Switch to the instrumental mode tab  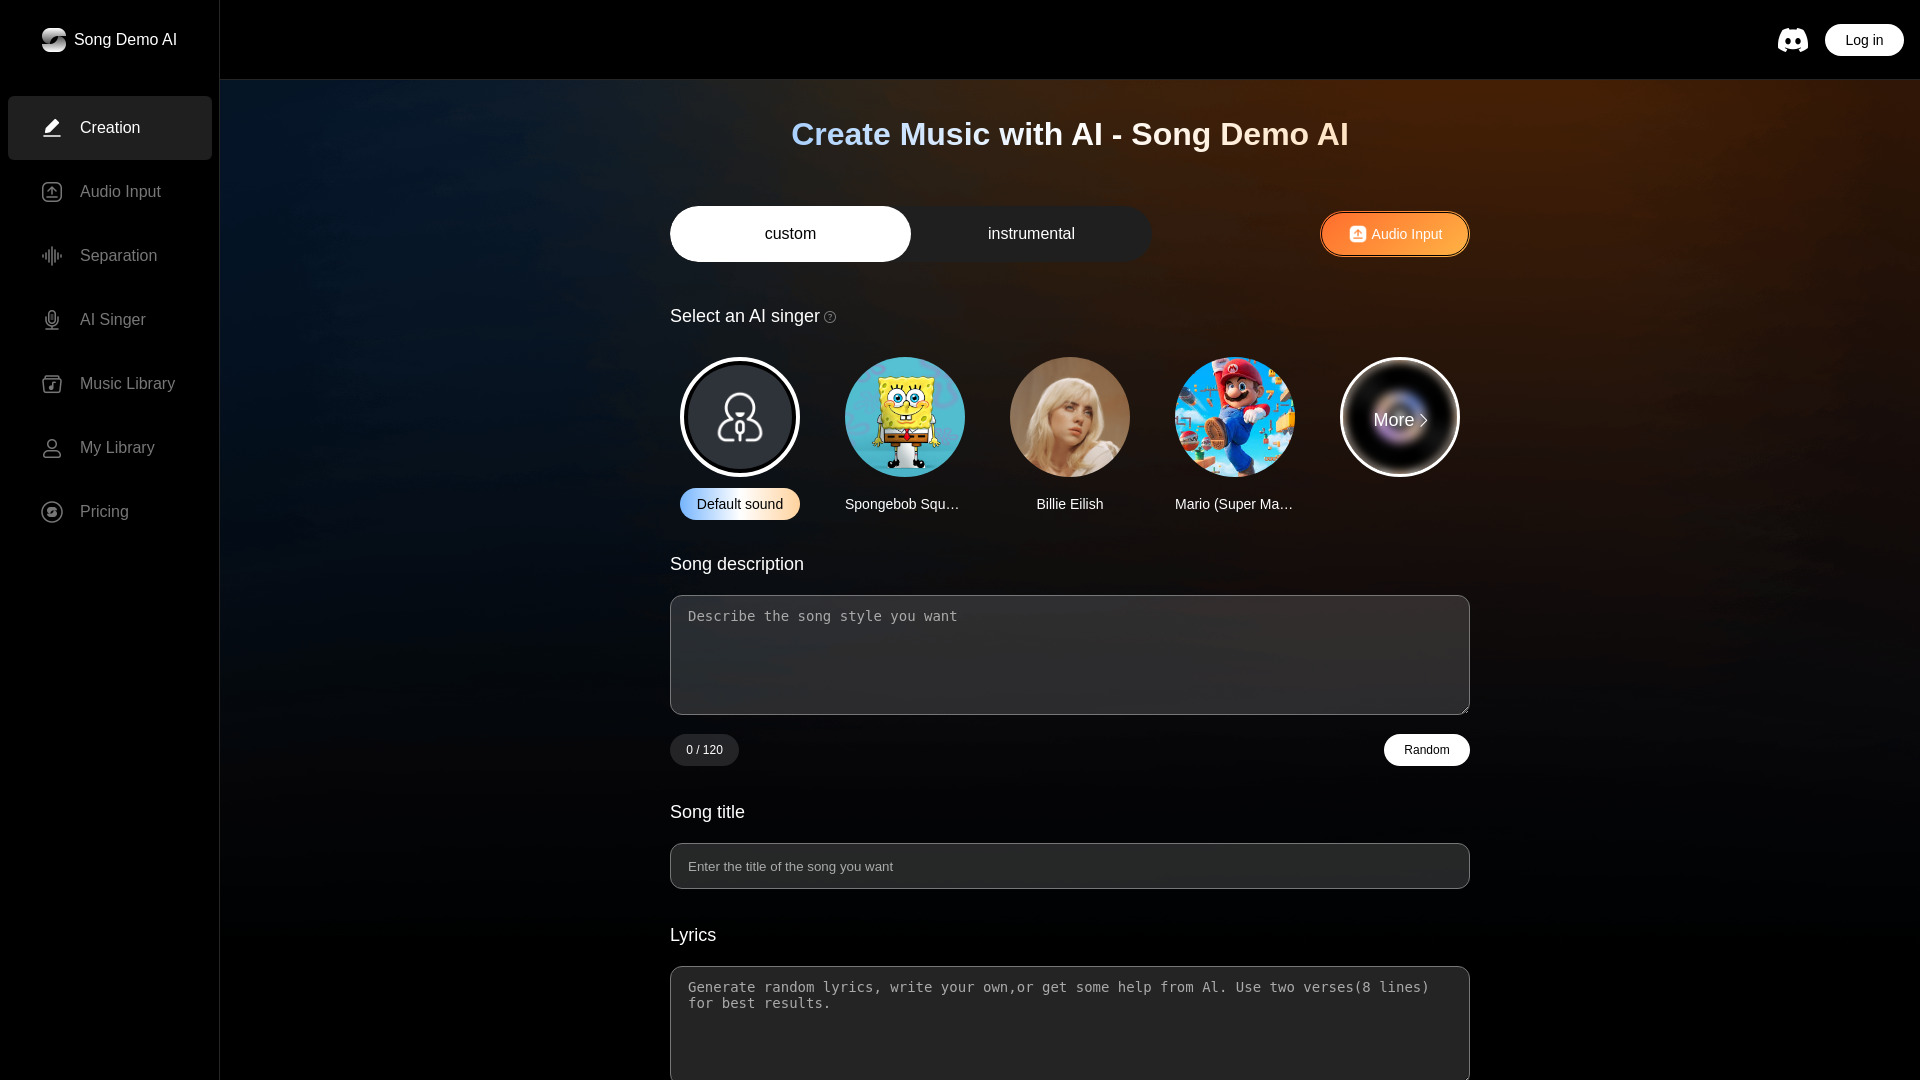1031,233
